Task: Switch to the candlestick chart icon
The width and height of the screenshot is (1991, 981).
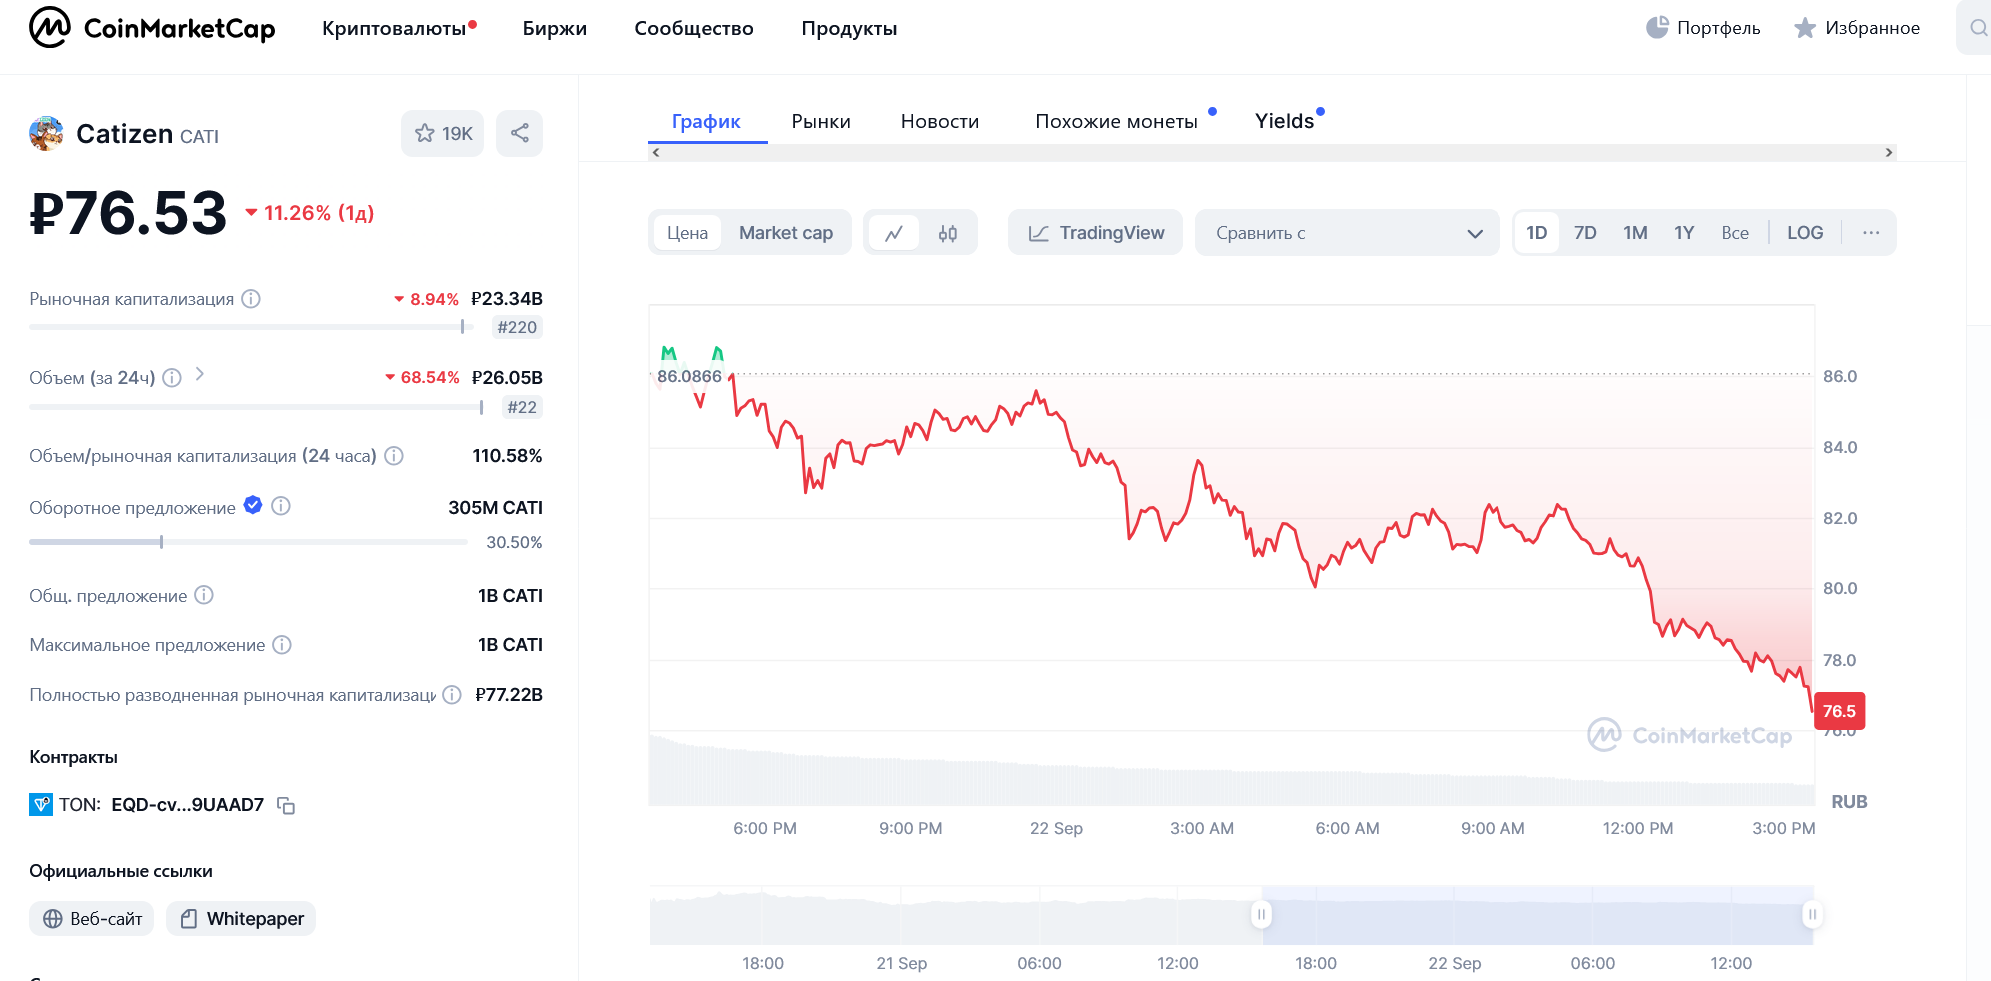Action: click(x=948, y=233)
